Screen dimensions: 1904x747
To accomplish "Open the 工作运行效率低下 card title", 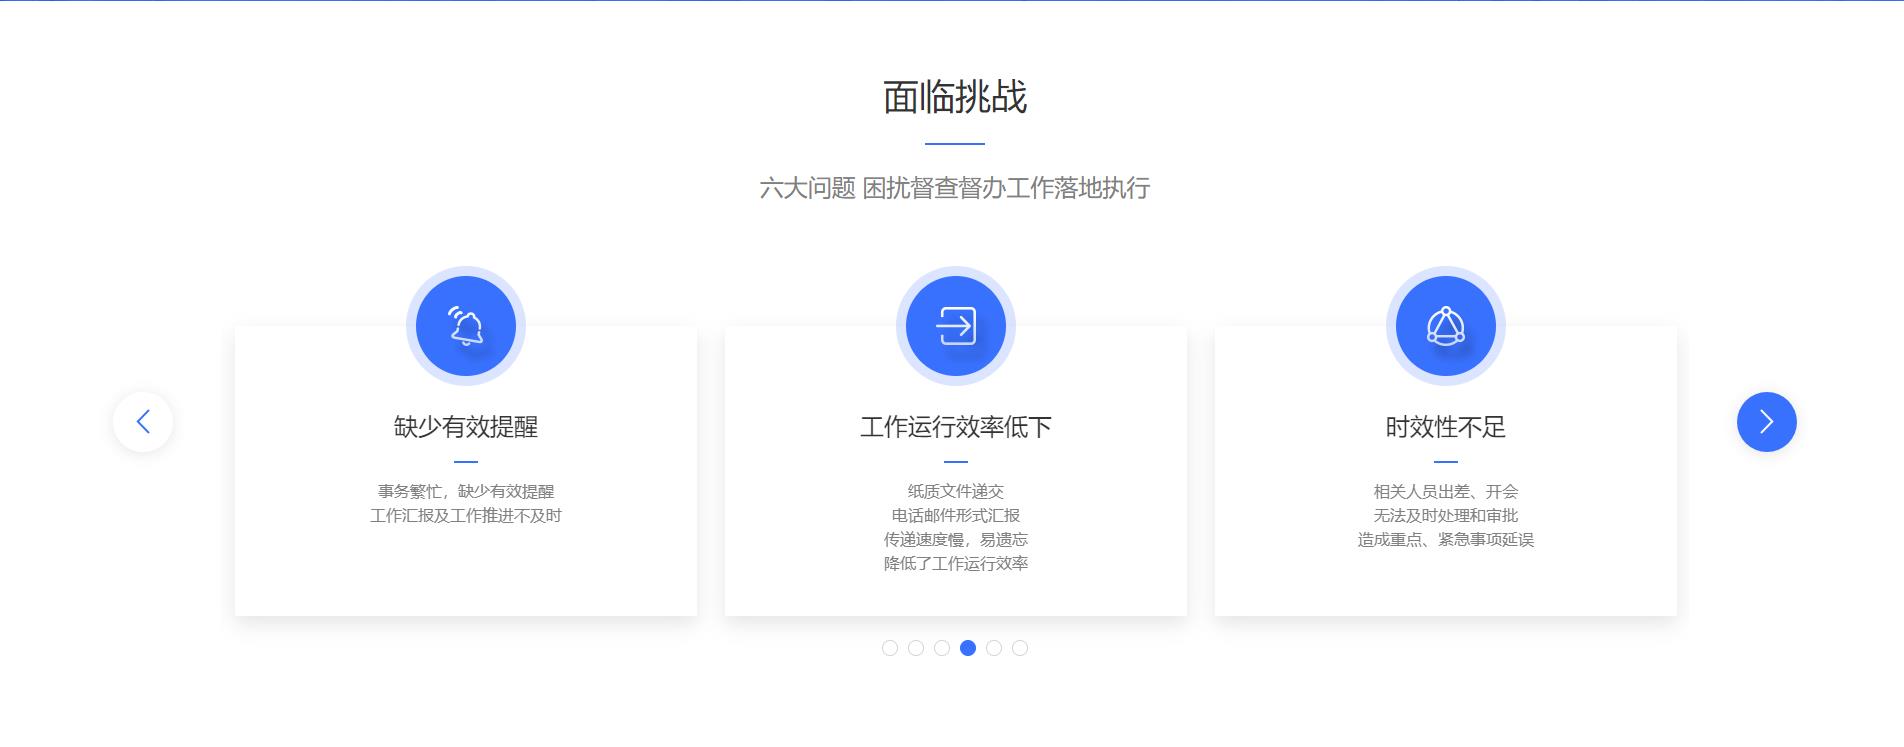I will point(955,427).
